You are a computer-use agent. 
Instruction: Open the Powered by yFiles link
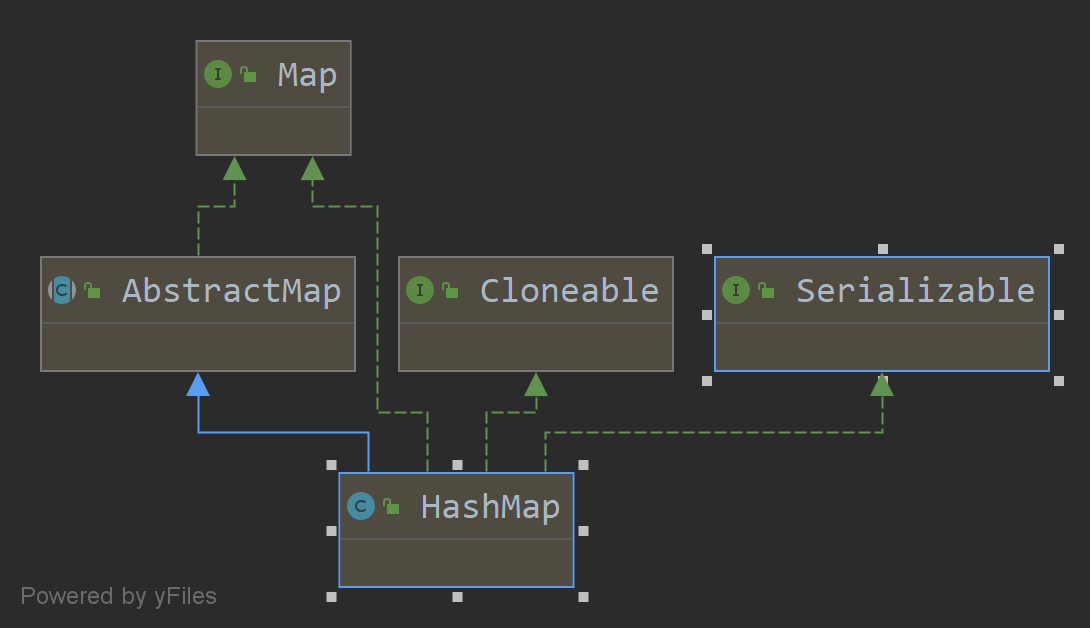[x=120, y=596]
